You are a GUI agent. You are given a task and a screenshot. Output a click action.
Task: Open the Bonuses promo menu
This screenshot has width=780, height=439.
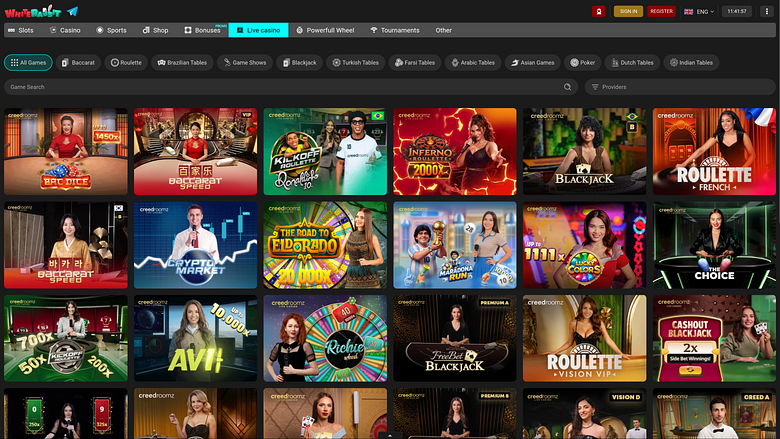pyautogui.click(x=203, y=30)
